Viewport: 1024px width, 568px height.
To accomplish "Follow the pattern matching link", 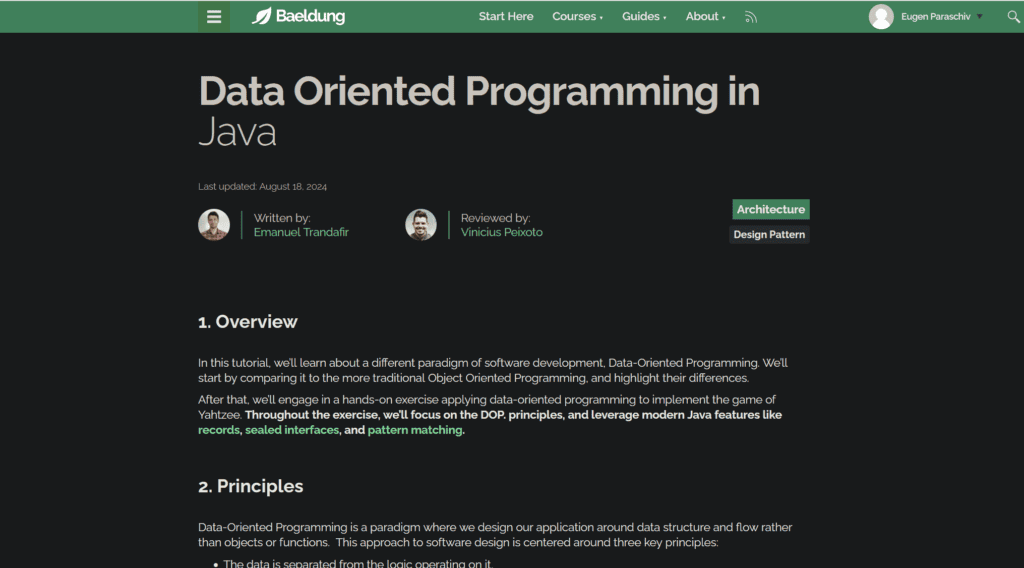I will (x=415, y=430).
